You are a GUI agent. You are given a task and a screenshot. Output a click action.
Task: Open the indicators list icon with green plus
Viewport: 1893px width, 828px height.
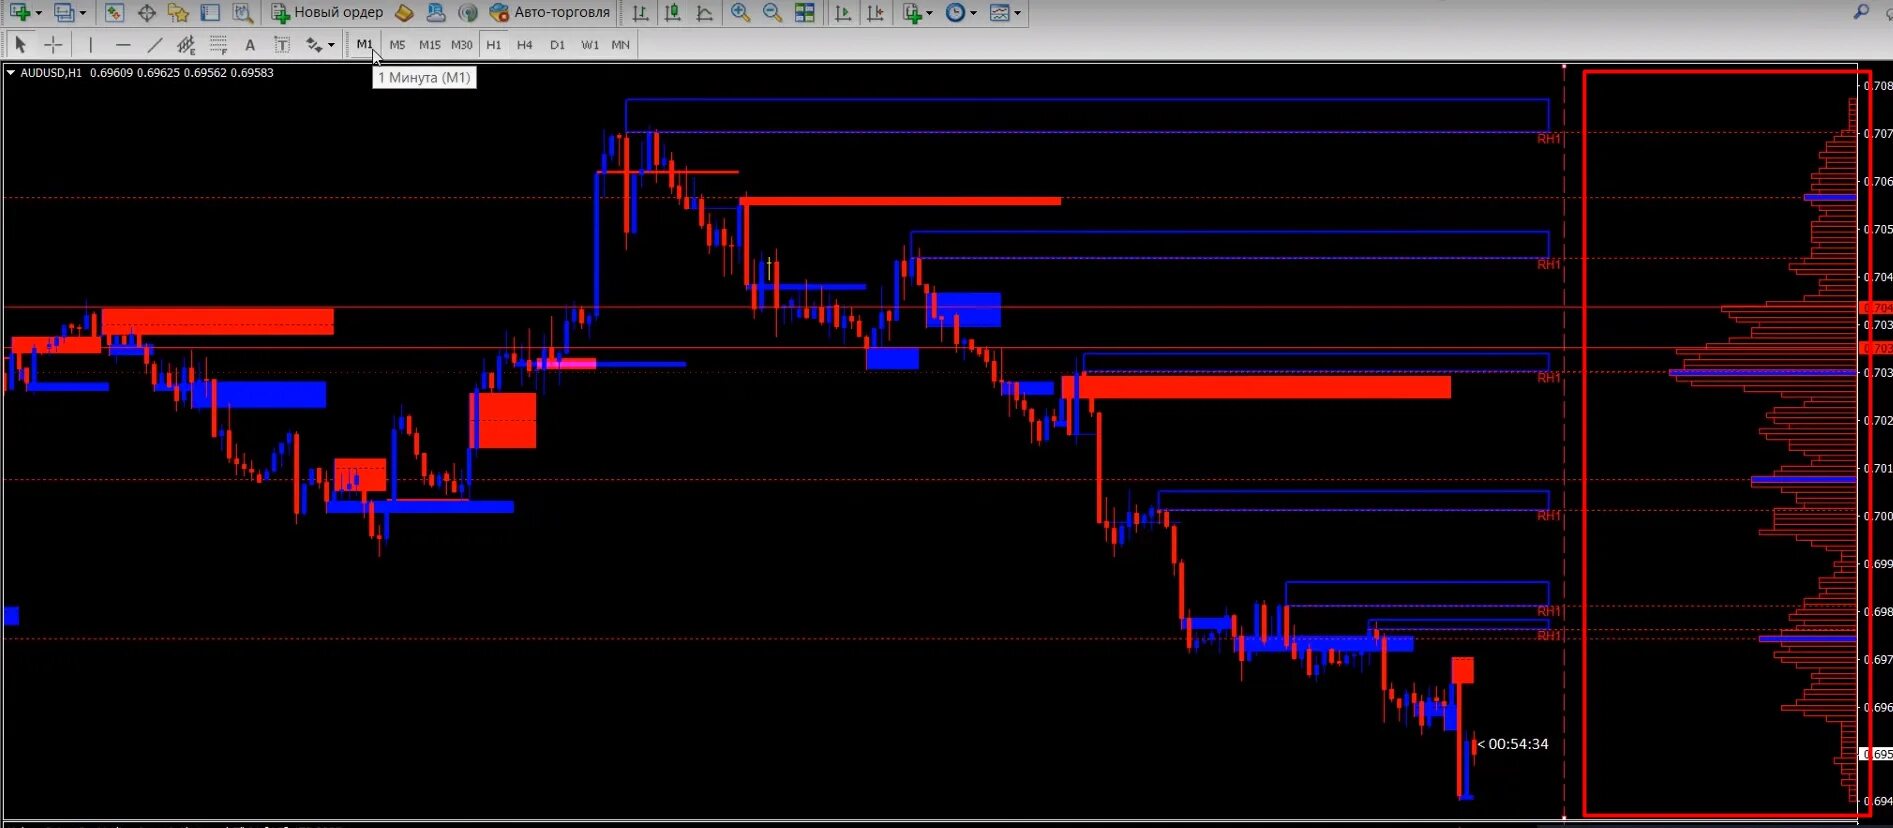click(x=911, y=13)
